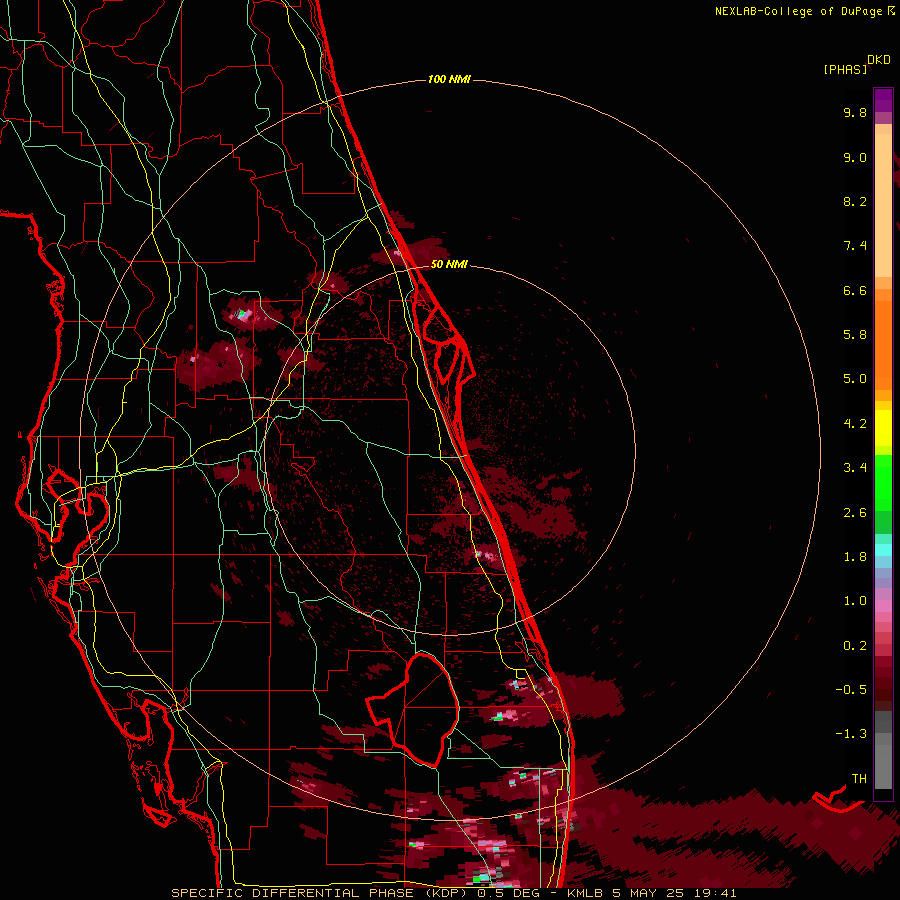Click the Specific Differential Phase KMLB caption
The width and height of the screenshot is (900, 900).
click(454, 893)
